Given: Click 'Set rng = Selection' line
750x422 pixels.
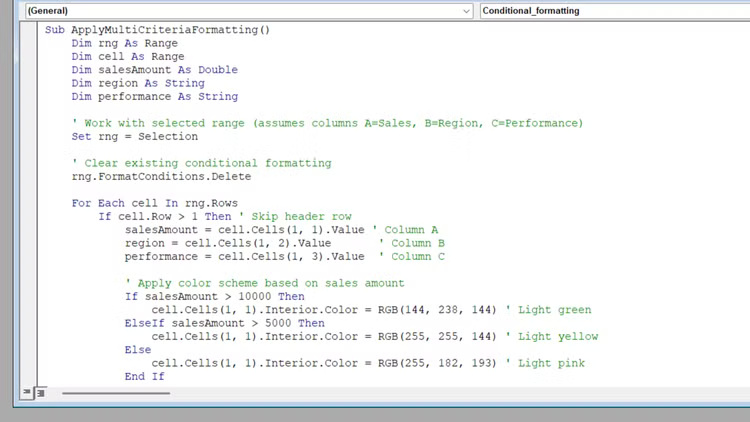Looking at the screenshot, I should [134, 136].
